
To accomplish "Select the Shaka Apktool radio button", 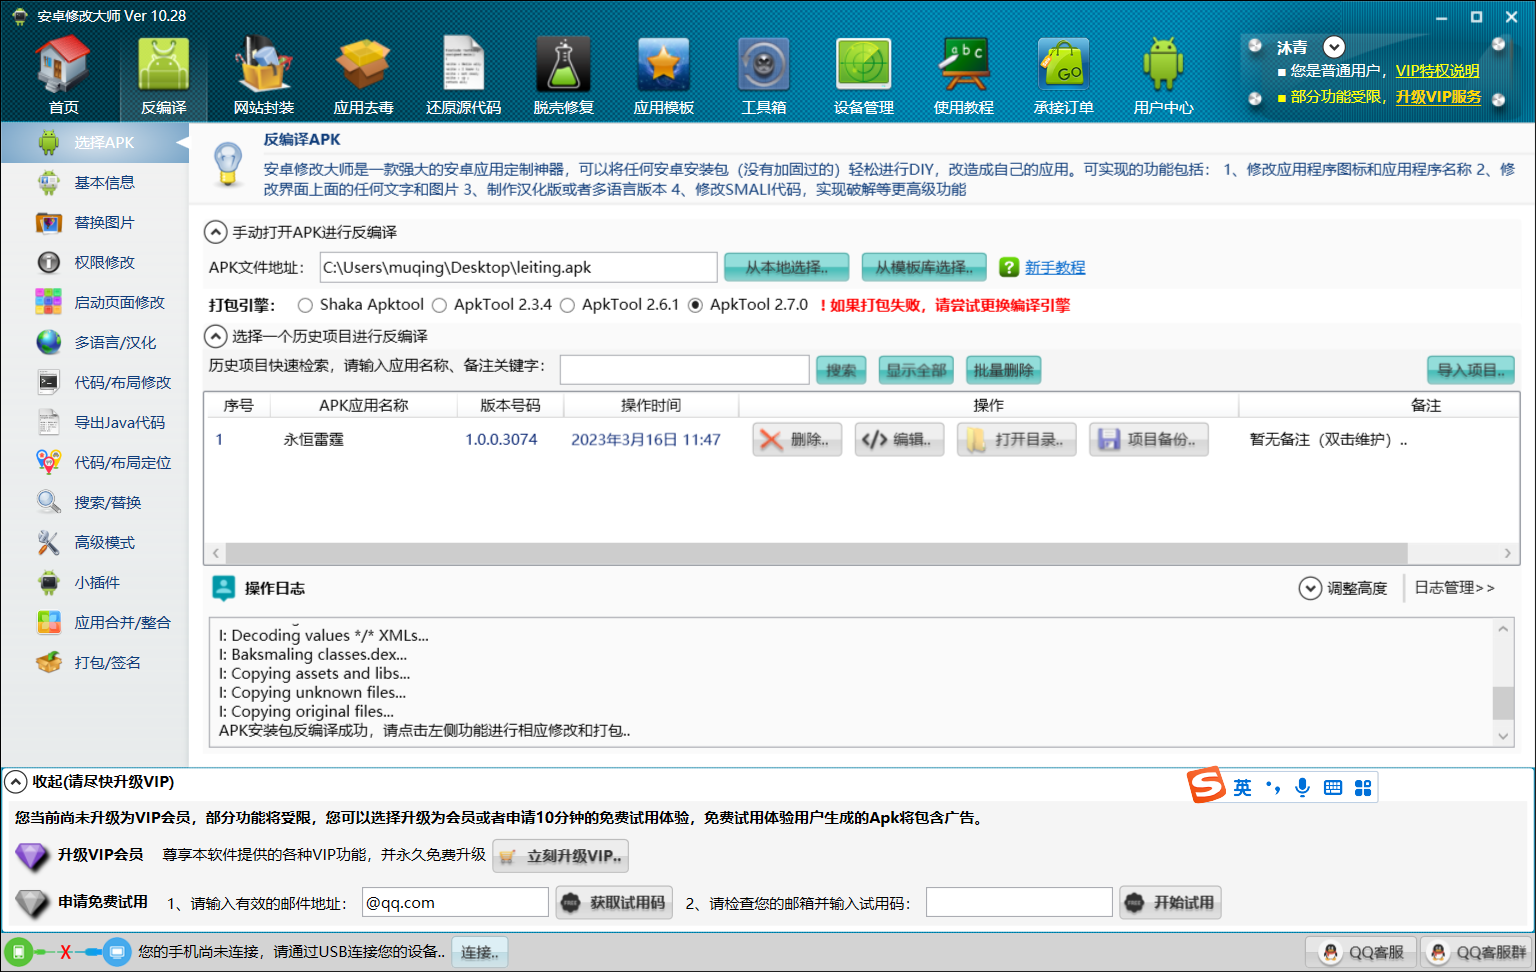I will tap(305, 305).
